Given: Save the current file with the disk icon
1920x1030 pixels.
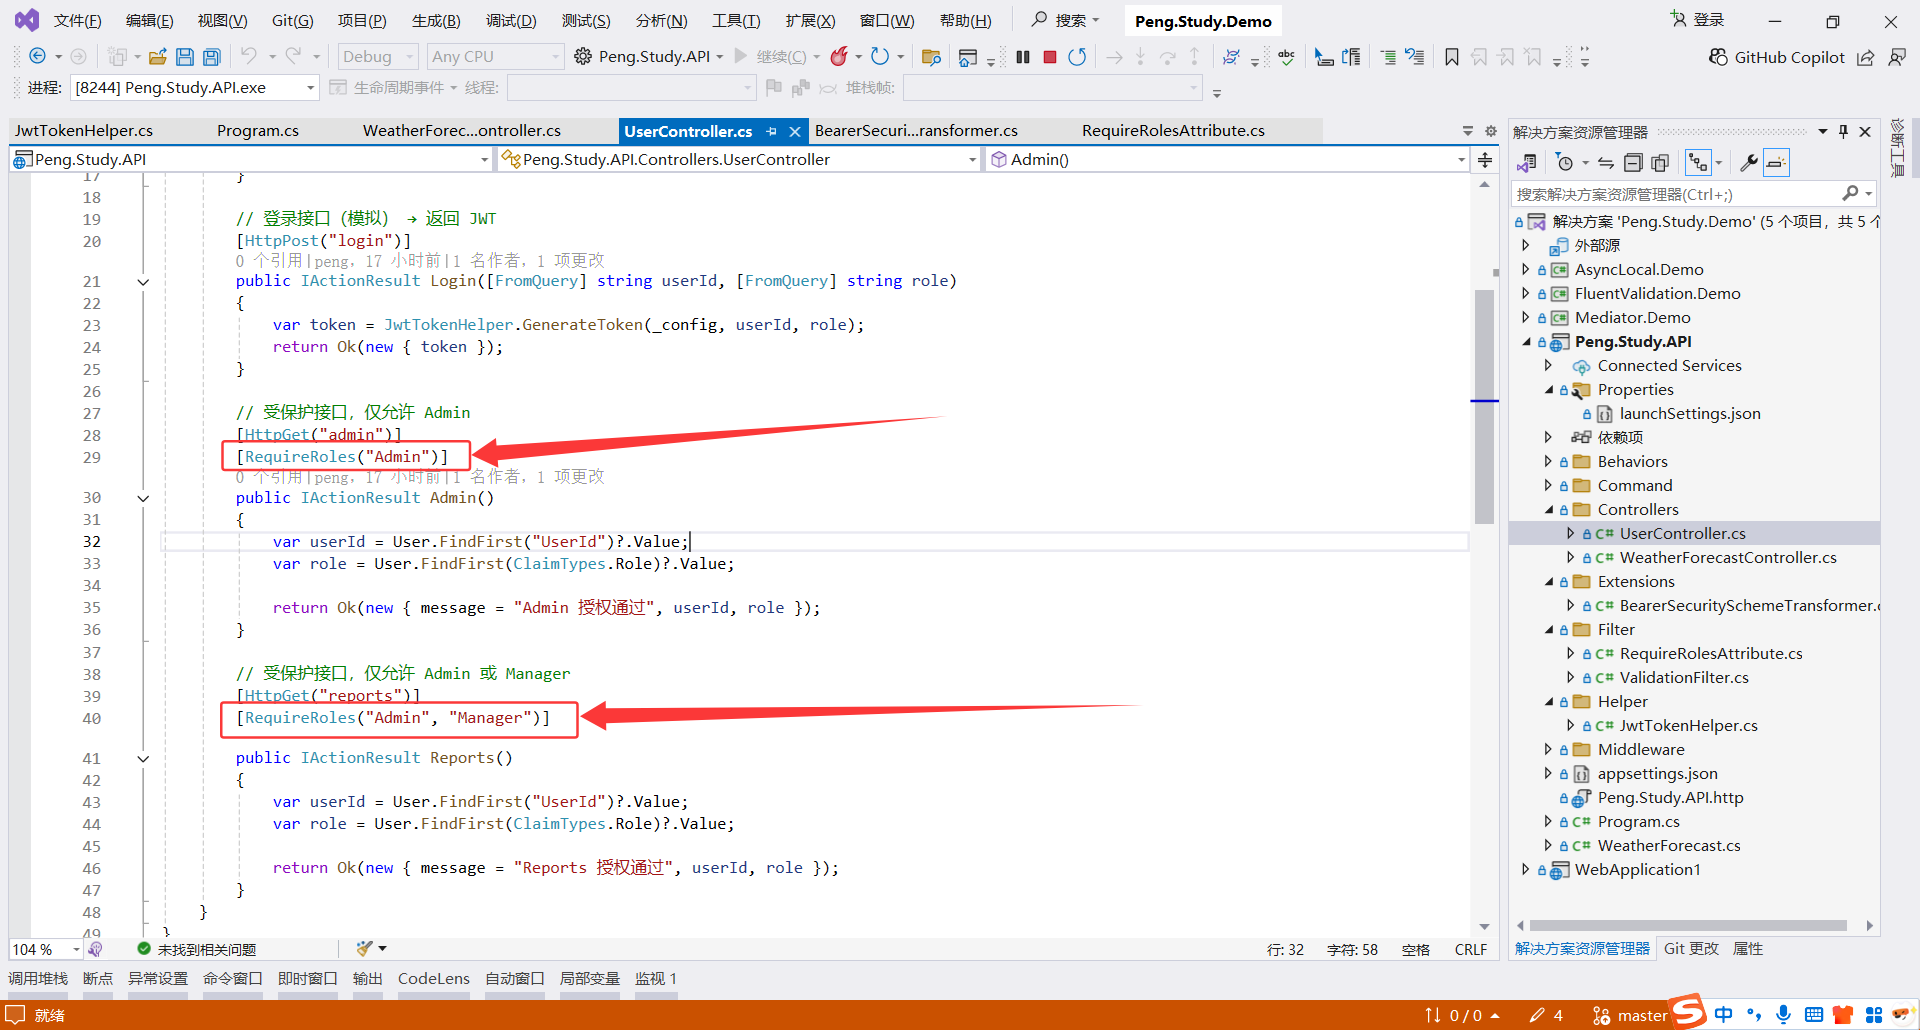Looking at the screenshot, I should [x=185, y=57].
